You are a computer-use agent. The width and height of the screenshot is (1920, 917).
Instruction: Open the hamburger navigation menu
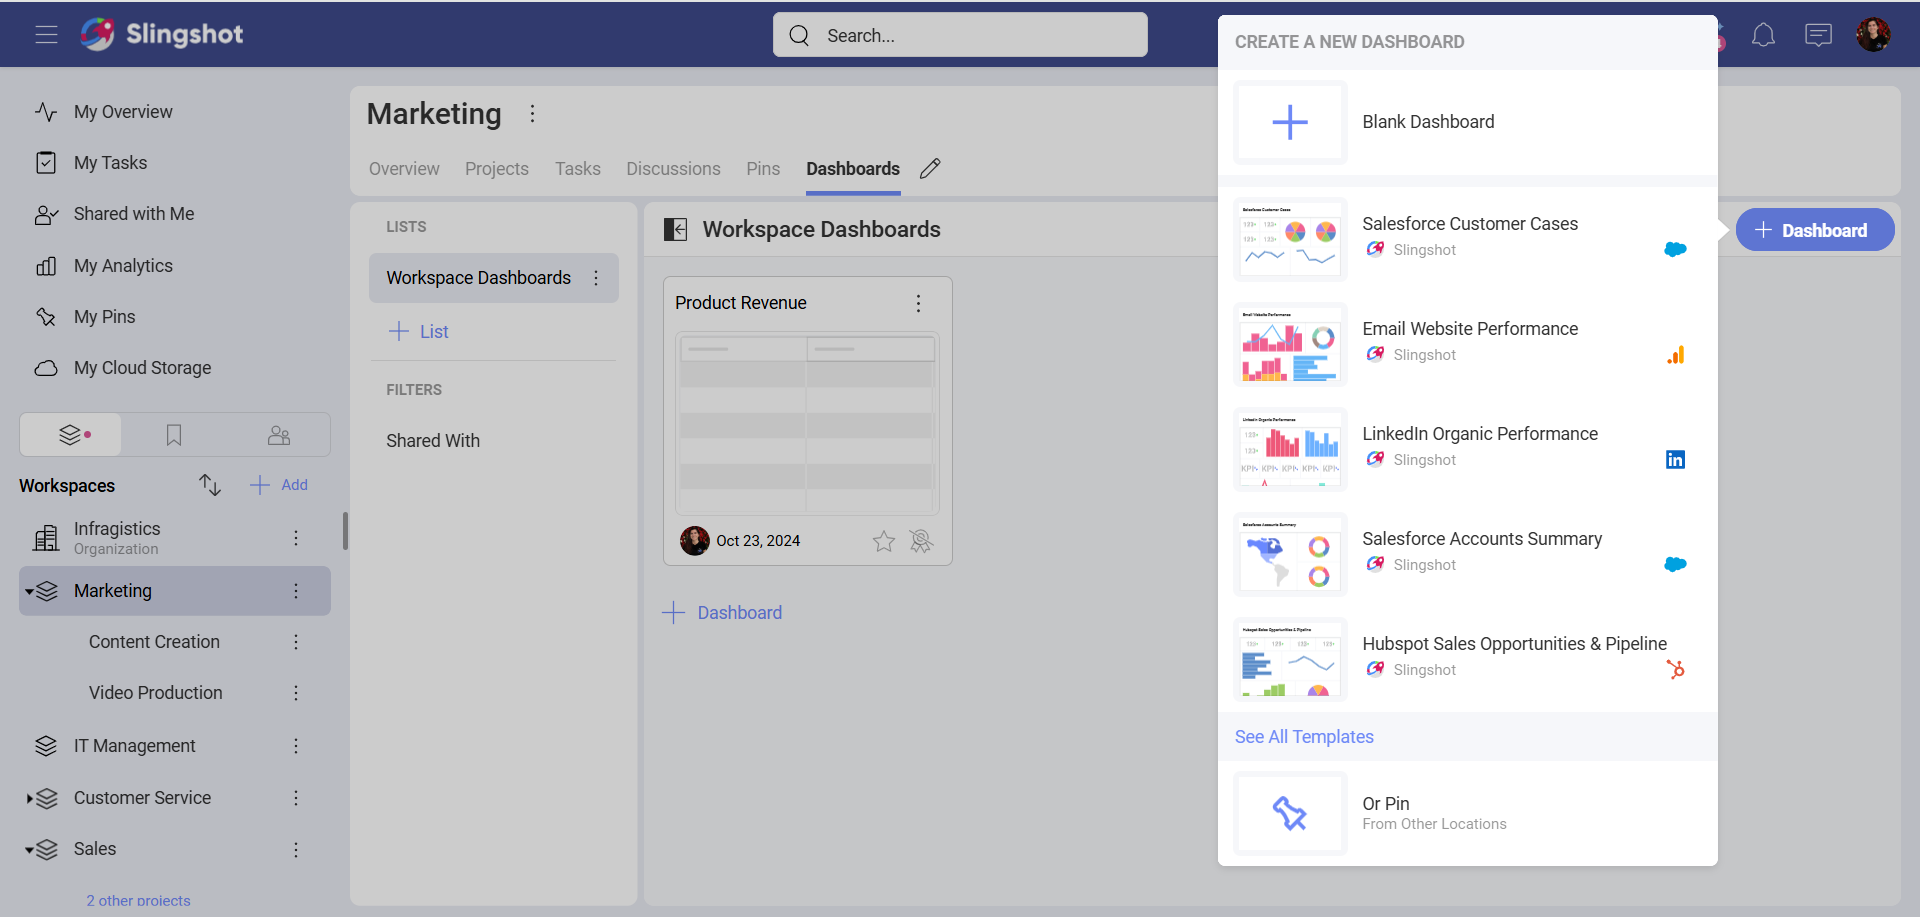pos(45,34)
